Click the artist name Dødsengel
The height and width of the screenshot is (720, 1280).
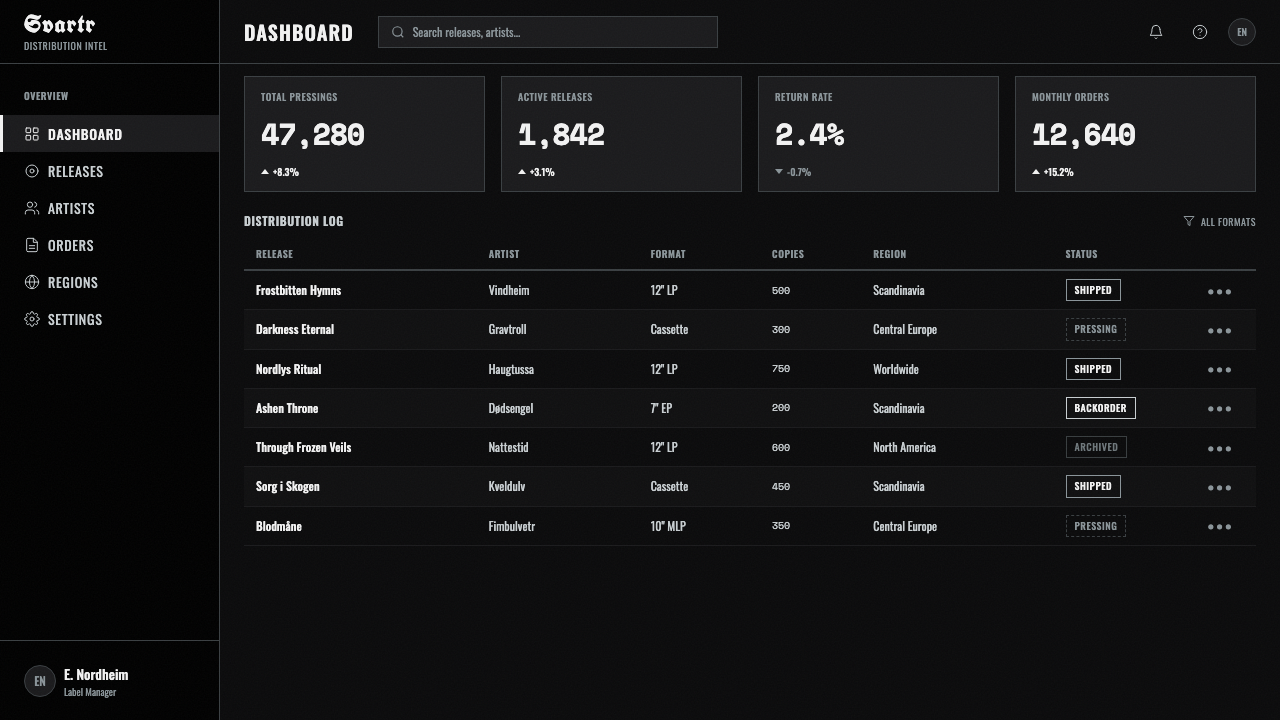tap(511, 408)
